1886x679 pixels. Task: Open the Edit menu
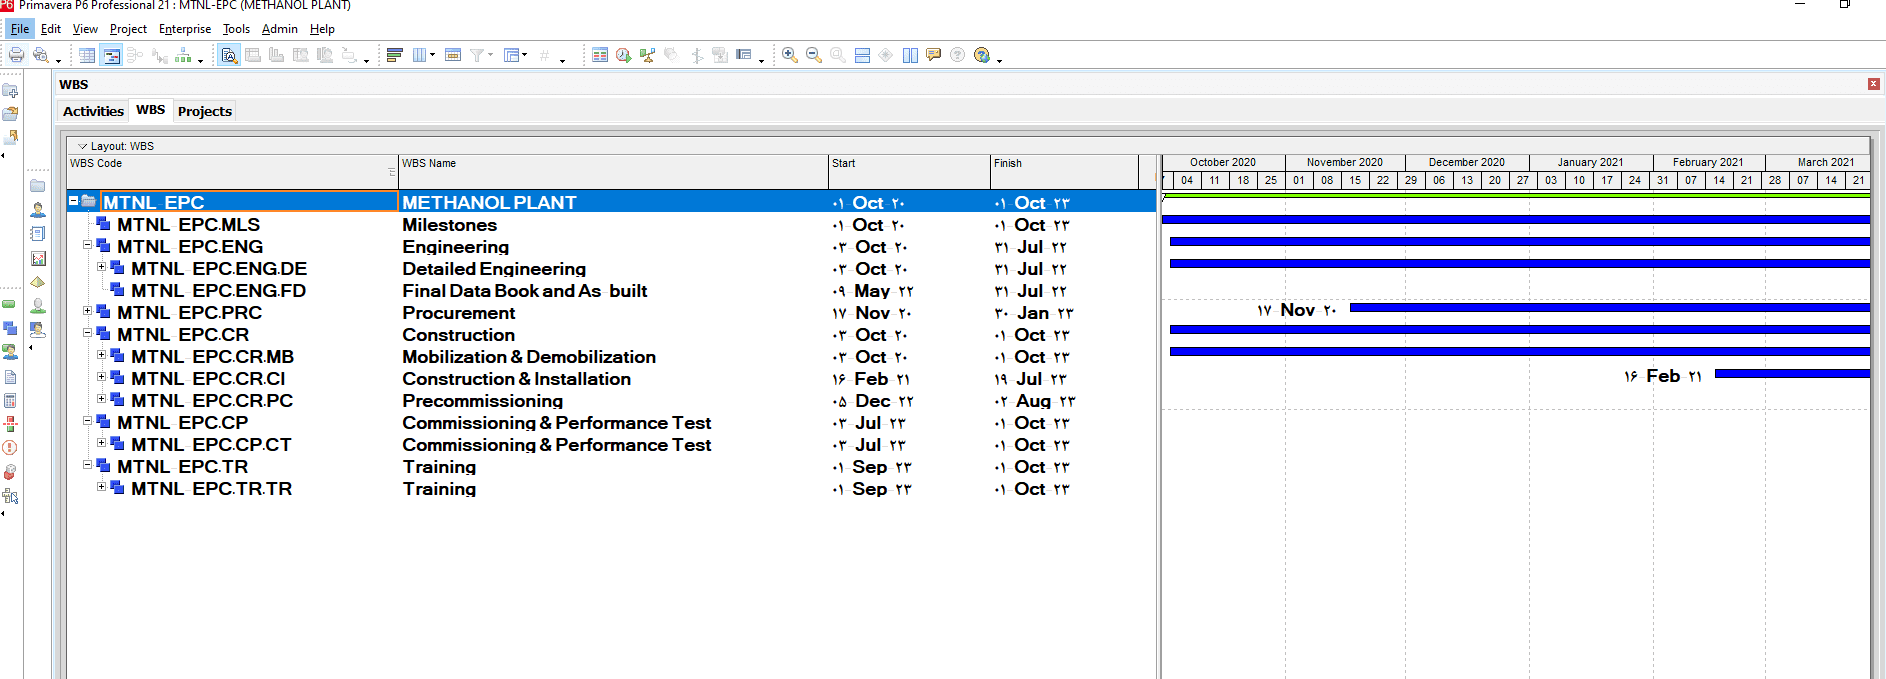pos(51,29)
